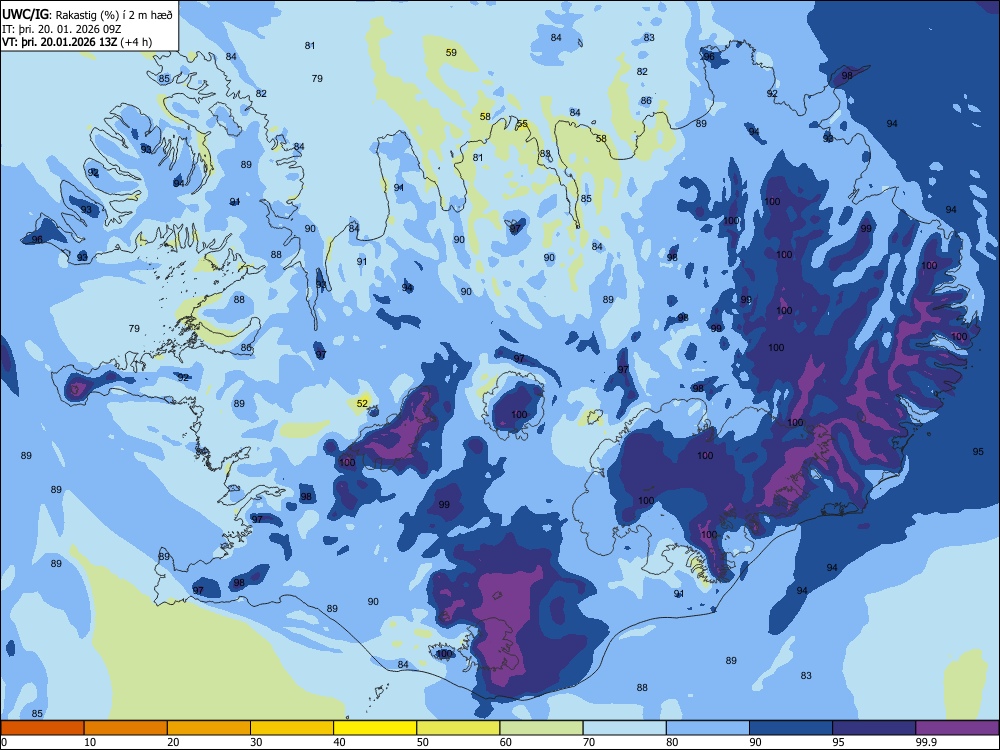Image resolution: width=1000 pixels, height=750 pixels.
Task: Select the 20–30 legend color band
Action: [209, 728]
